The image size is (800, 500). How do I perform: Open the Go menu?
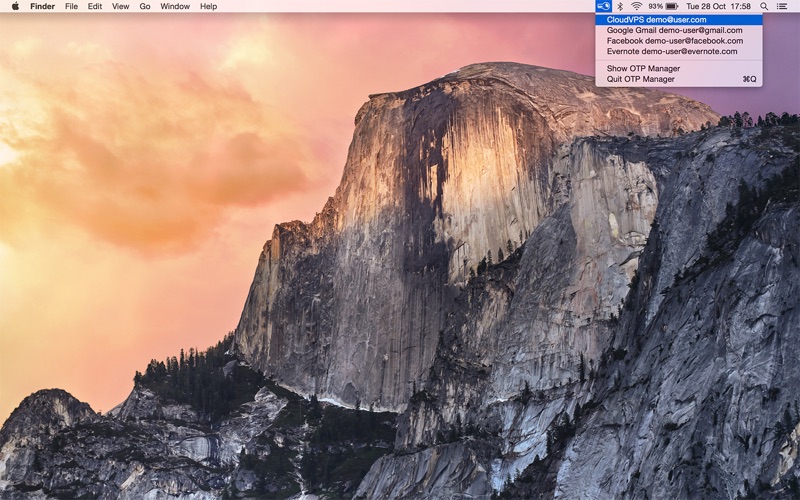click(145, 6)
